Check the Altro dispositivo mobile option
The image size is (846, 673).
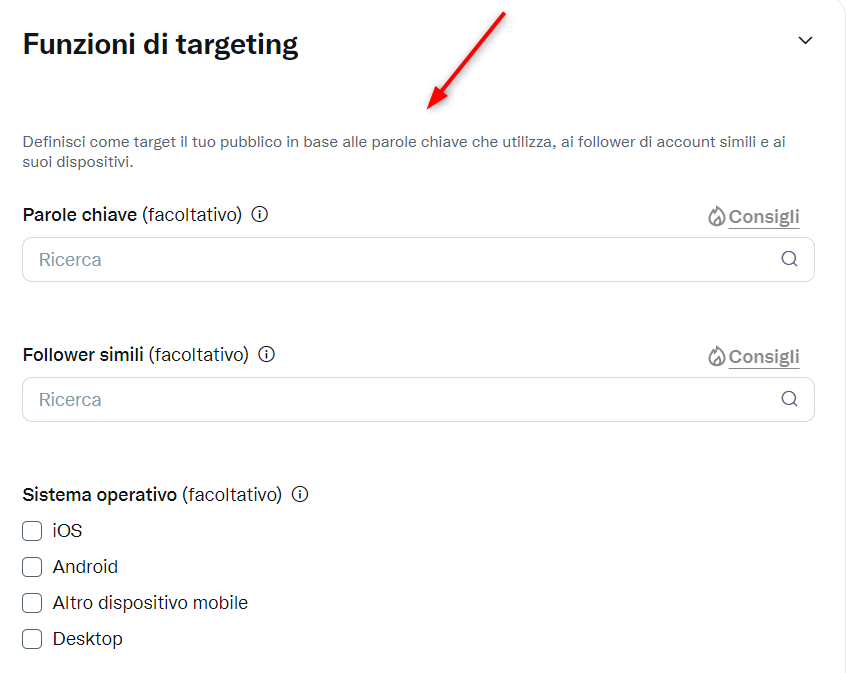[32, 603]
